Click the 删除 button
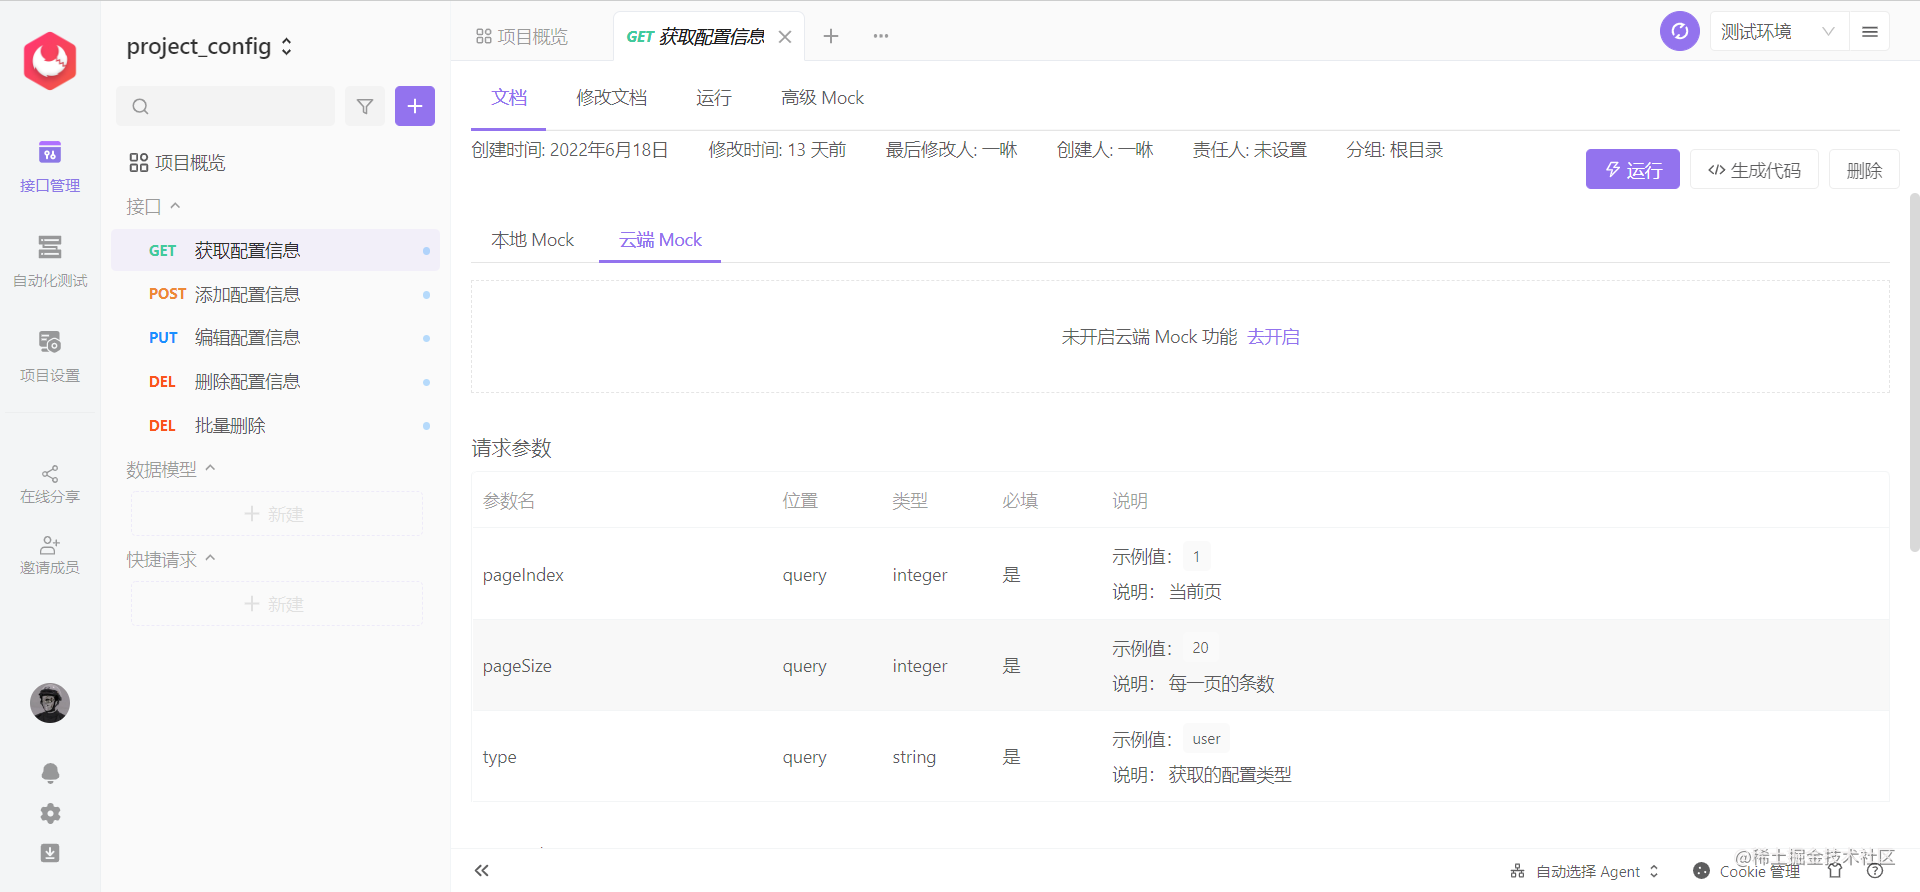 pyautogui.click(x=1865, y=170)
